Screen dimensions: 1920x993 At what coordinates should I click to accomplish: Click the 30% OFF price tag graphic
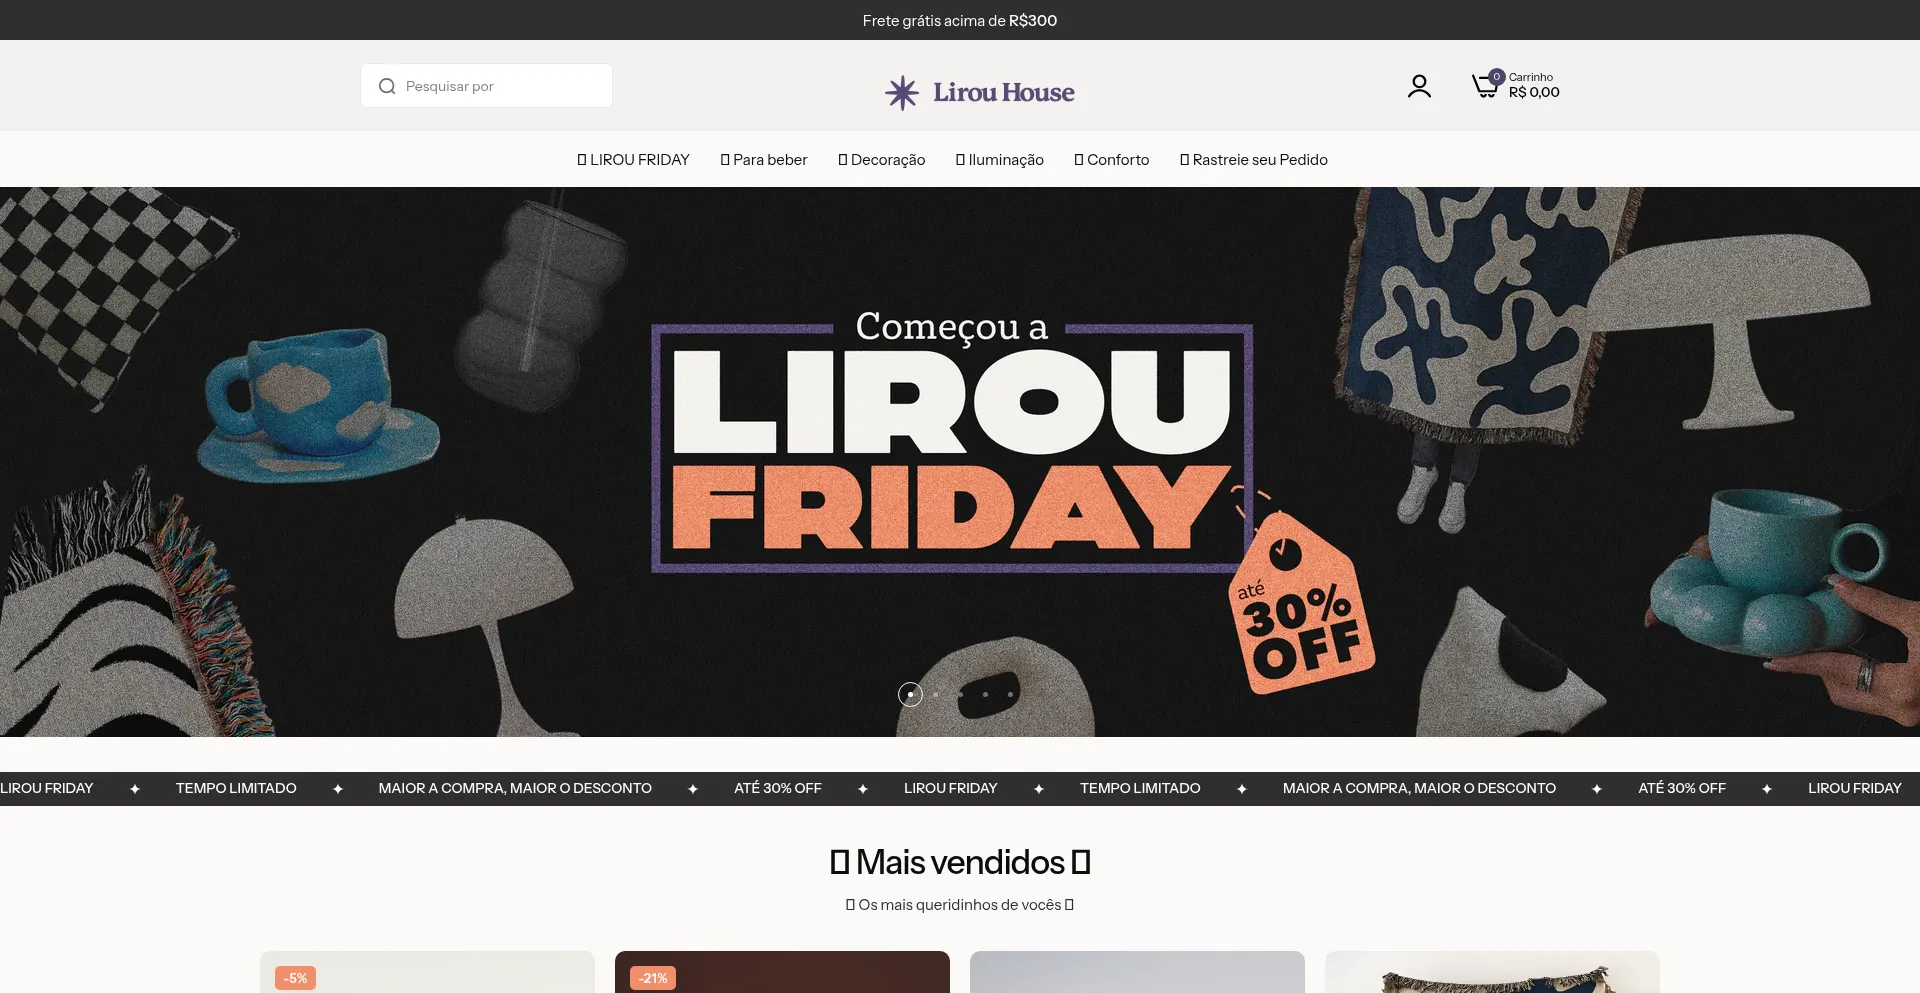pos(1300,601)
